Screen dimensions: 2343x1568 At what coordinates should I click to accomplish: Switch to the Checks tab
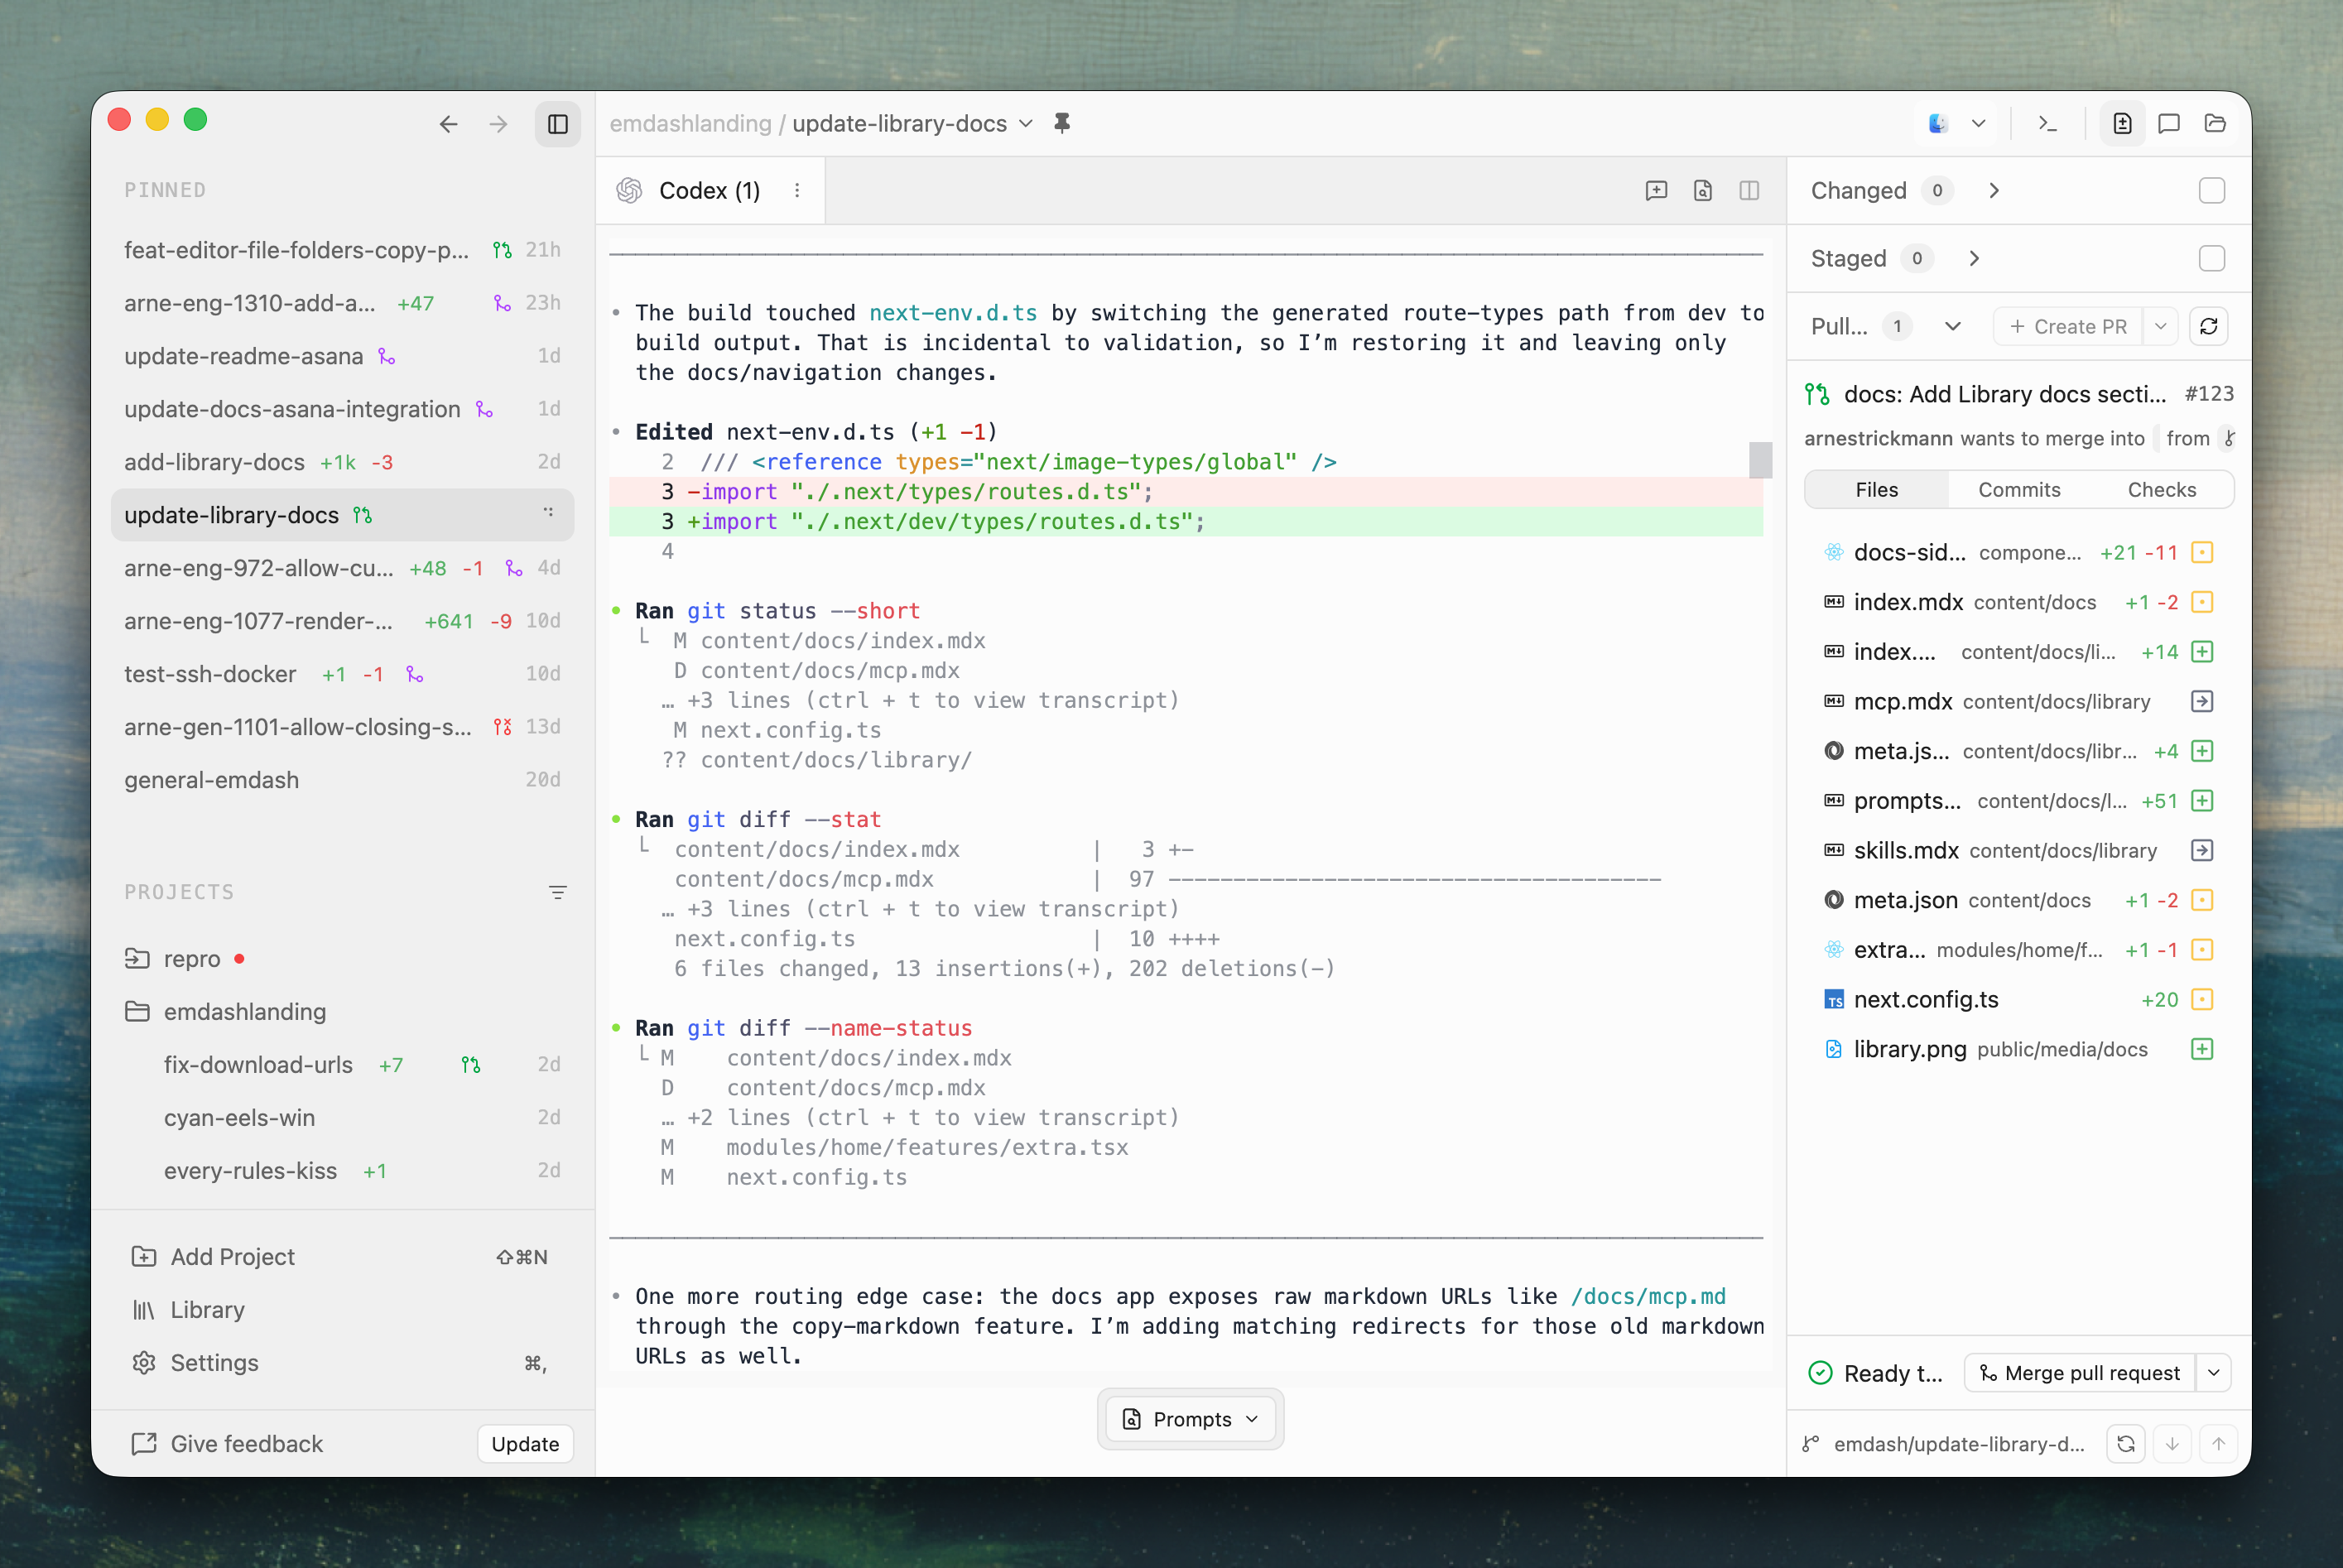coord(2162,490)
